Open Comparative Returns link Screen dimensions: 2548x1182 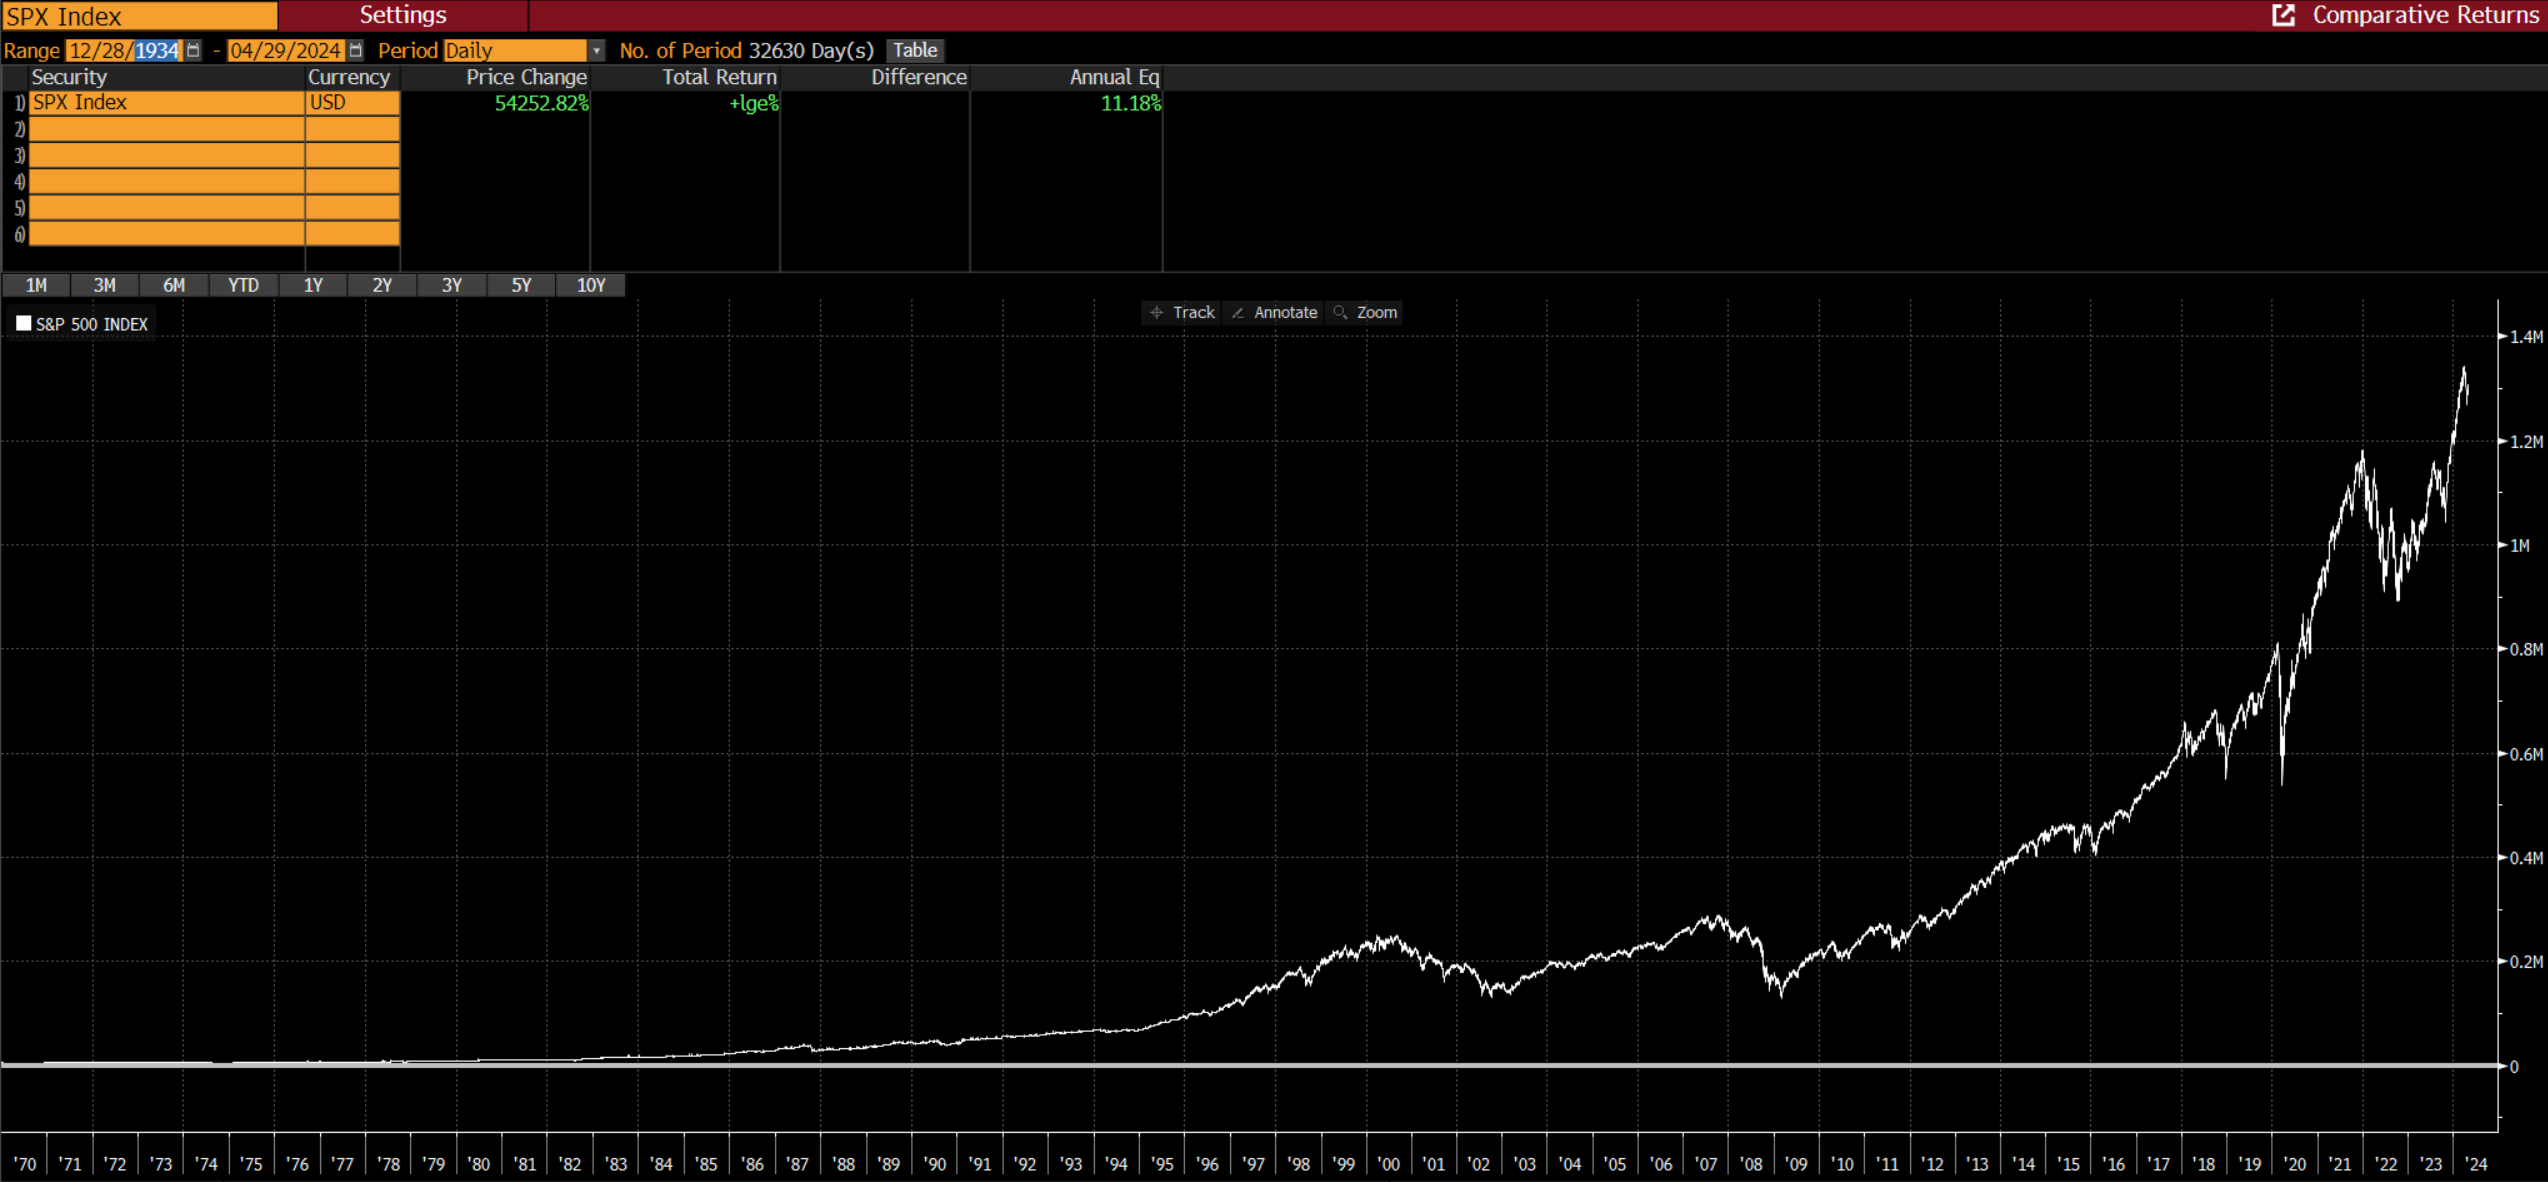2424,15
